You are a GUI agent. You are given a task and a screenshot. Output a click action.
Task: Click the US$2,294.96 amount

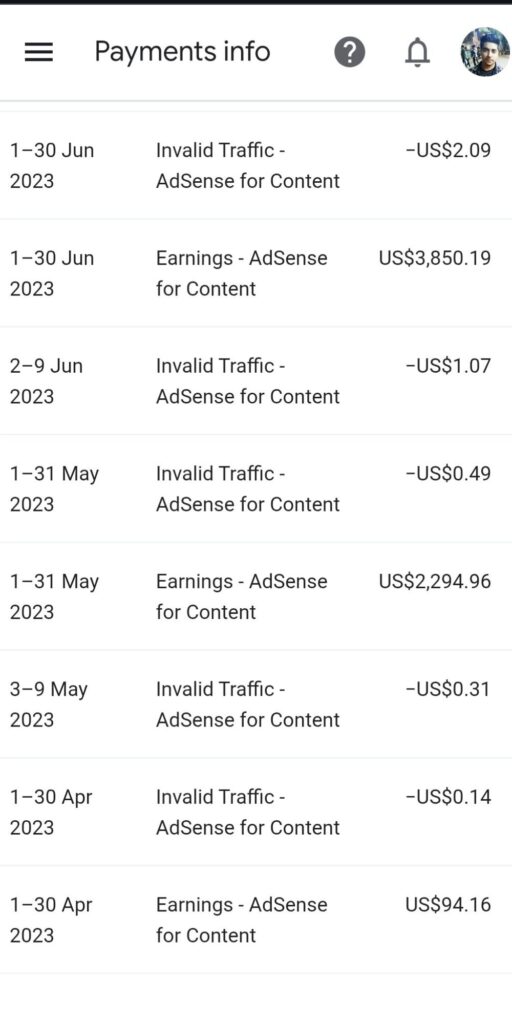coord(434,581)
